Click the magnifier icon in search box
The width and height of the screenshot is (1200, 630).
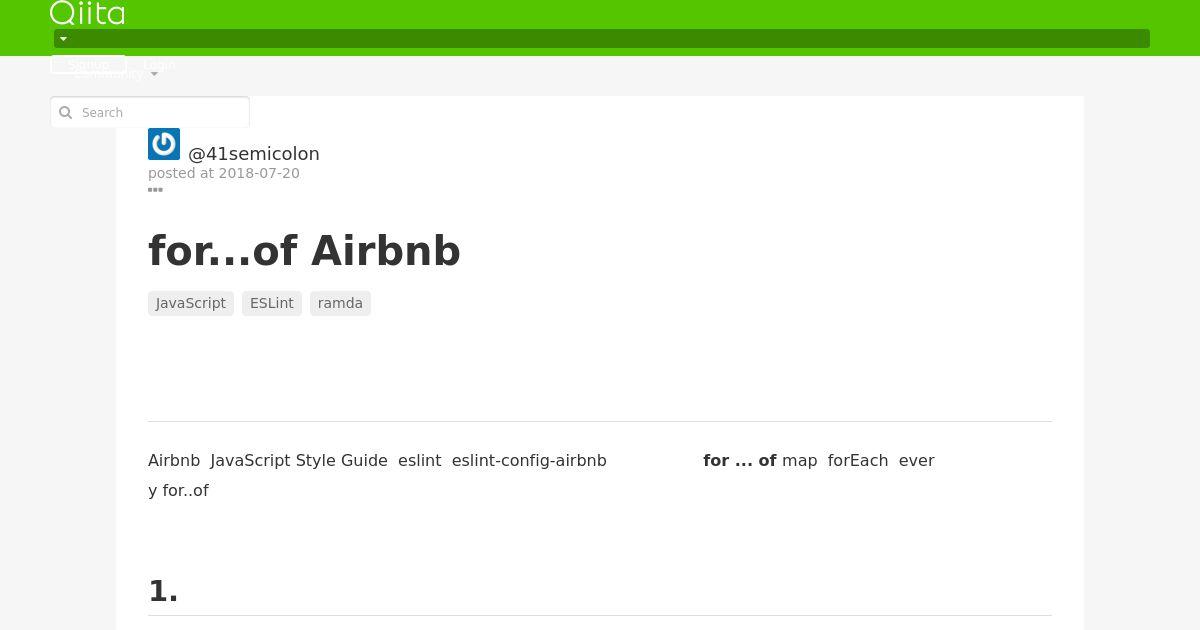[66, 113]
